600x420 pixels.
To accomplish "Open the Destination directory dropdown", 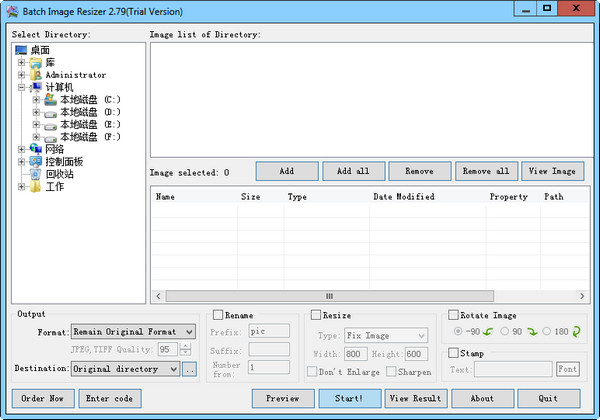I will point(174,369).
